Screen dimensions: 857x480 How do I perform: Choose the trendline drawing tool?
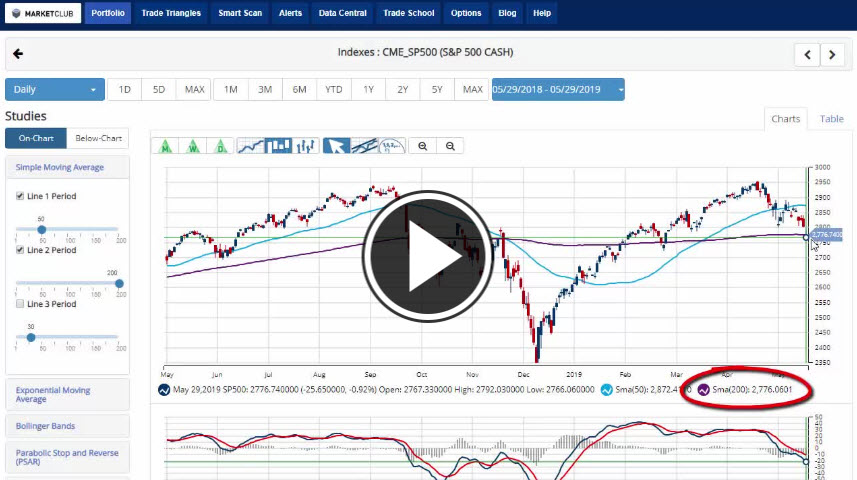[364, 146]
